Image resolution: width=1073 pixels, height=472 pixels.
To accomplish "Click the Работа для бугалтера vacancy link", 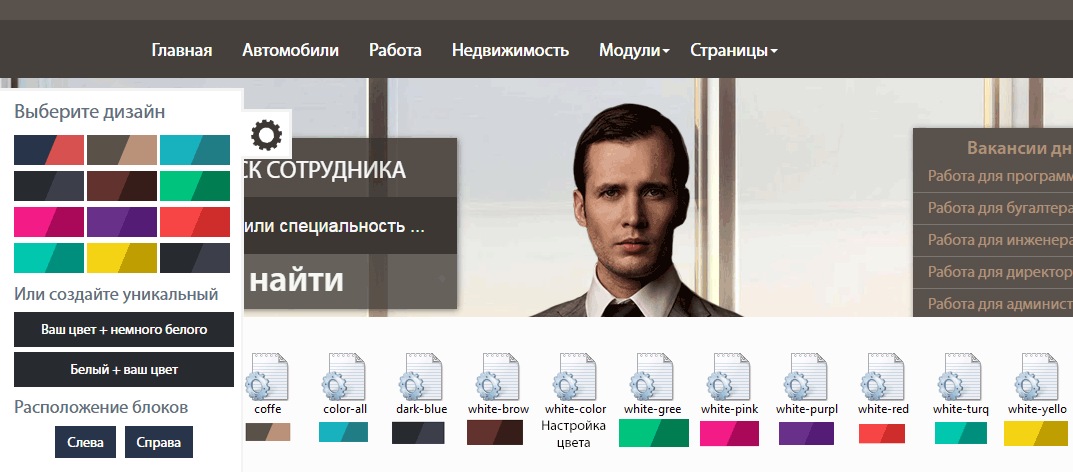I will [999, 208].
